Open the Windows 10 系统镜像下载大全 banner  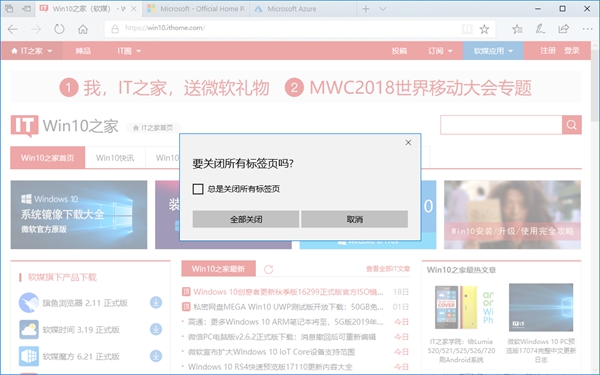(x=79, y=215)
